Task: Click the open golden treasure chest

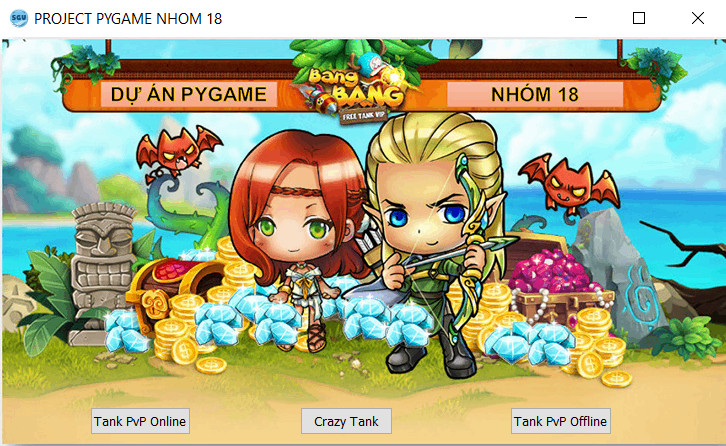Action: click(x=176, y=289)
